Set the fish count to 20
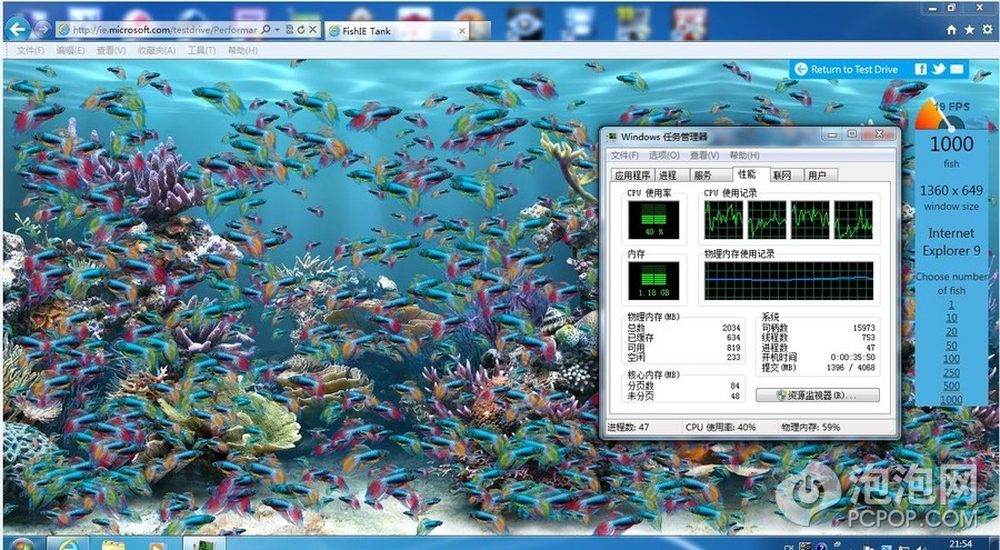This screenshot has height=550, width=1000. pyautogui.click(x=951, y=332)
